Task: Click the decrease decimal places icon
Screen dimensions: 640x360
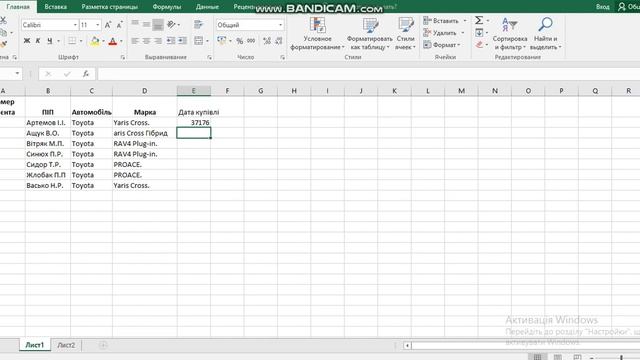Action: click(x=279, y=41)
